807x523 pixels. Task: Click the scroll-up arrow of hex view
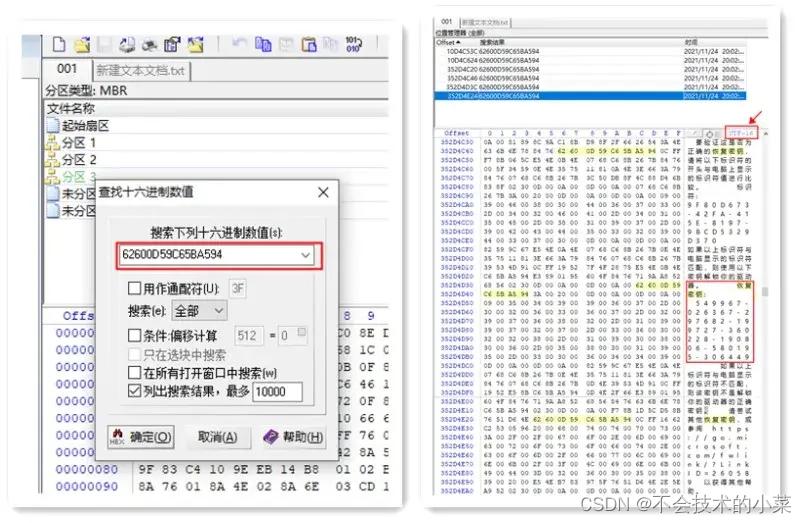coord(766,133)
